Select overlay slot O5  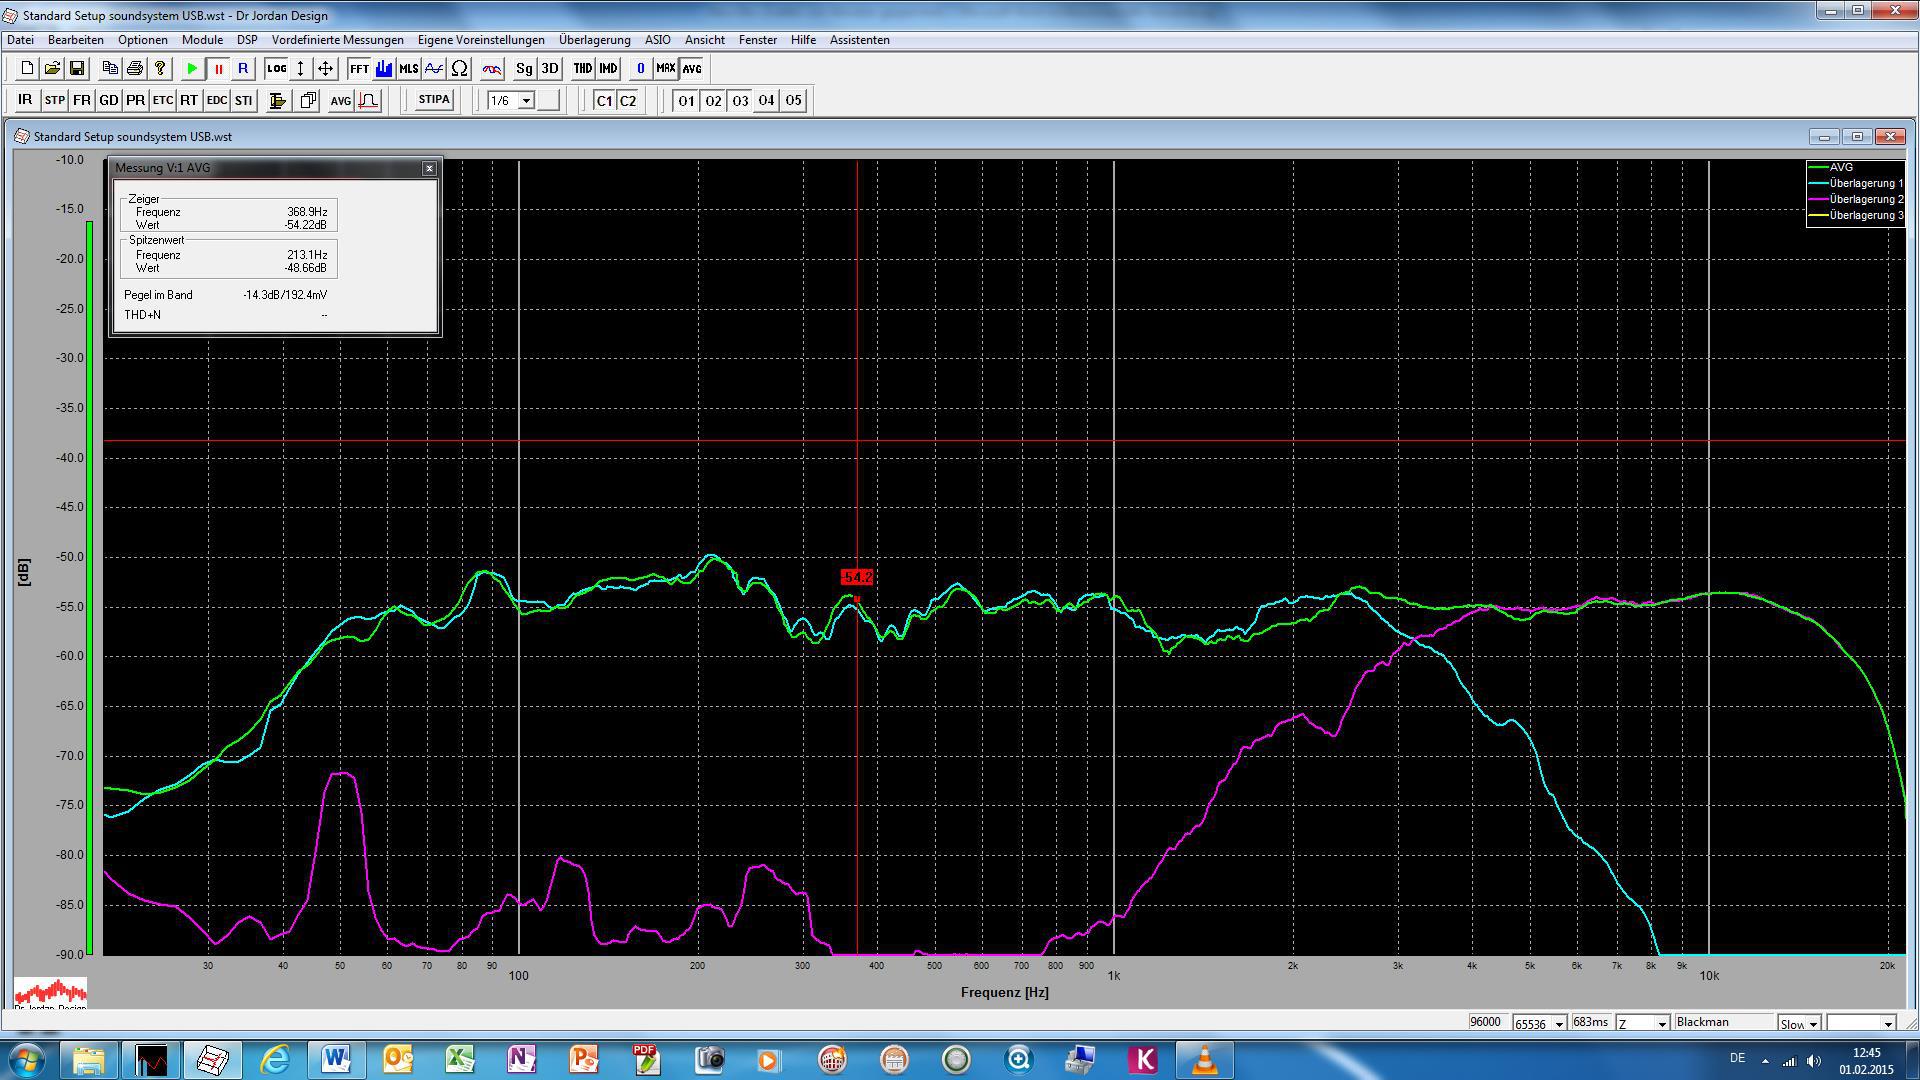tap(793, 100)
